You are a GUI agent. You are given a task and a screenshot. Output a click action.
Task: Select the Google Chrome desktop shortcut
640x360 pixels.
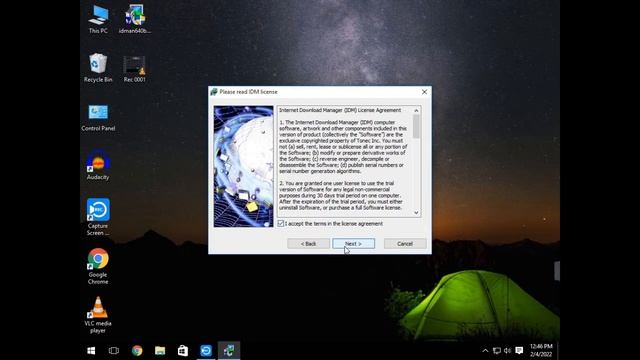98,266
